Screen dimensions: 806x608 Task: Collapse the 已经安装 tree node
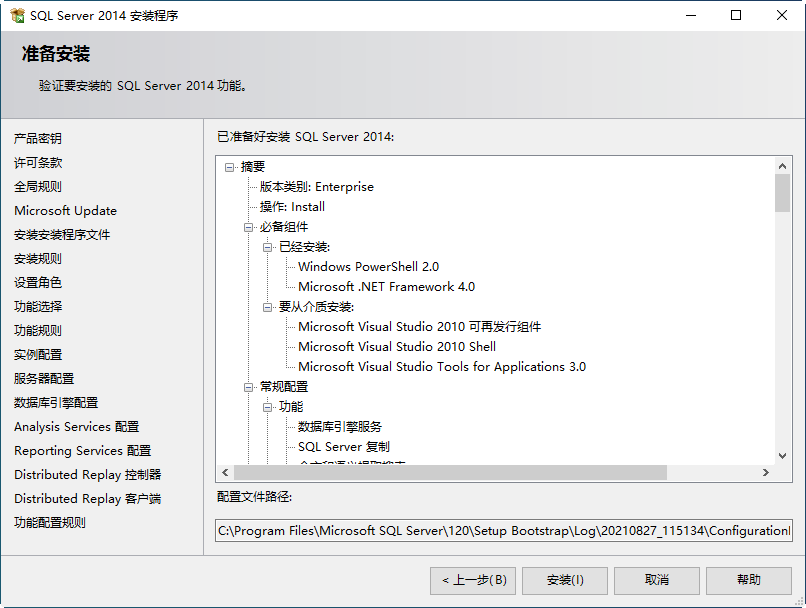267,247
